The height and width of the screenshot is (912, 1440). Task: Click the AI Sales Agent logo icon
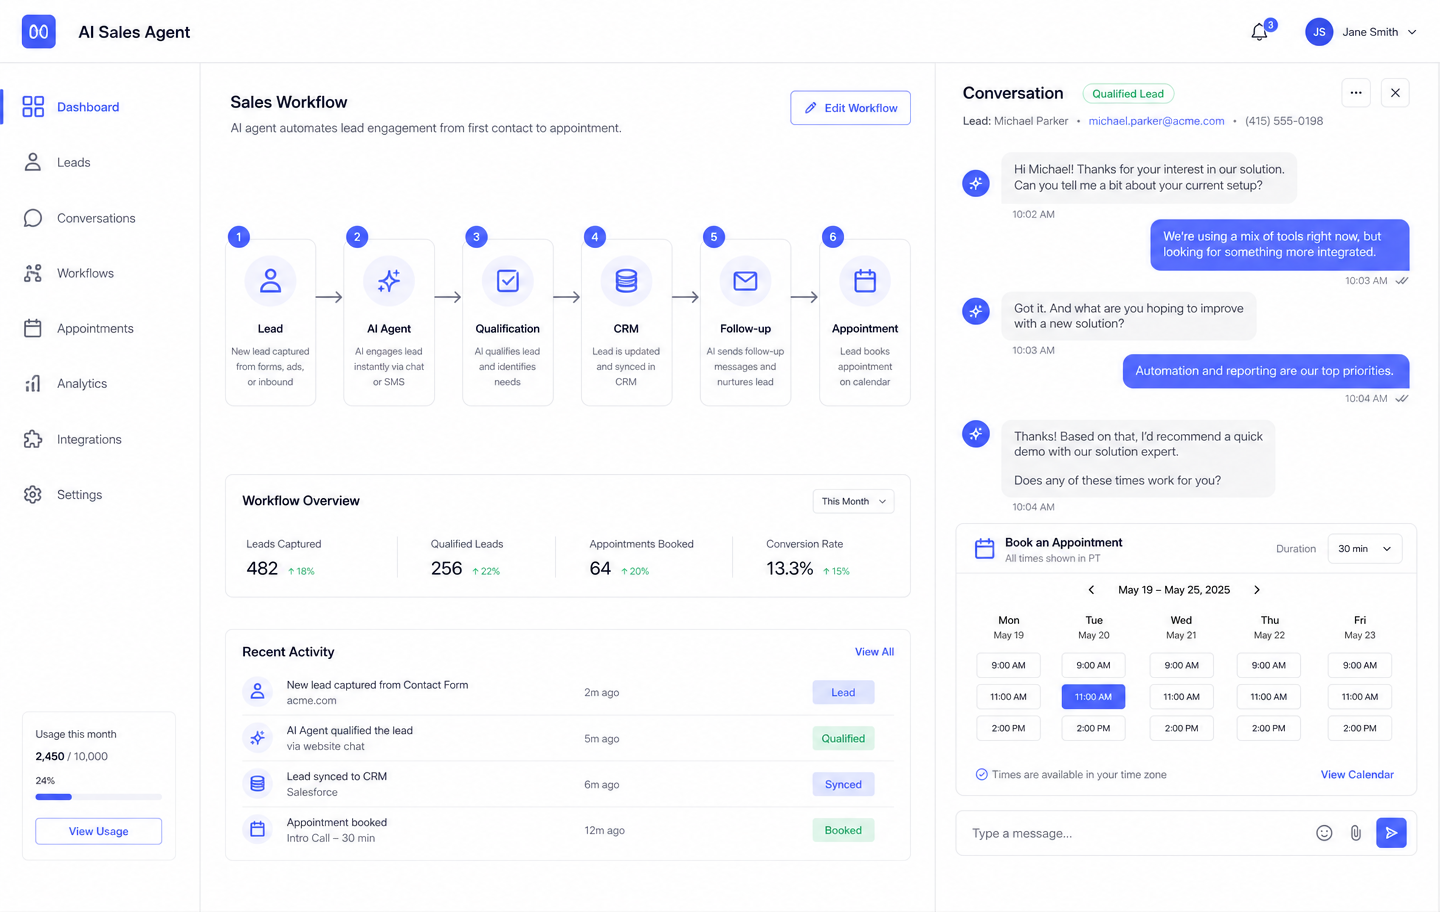(x=39, y=32)
